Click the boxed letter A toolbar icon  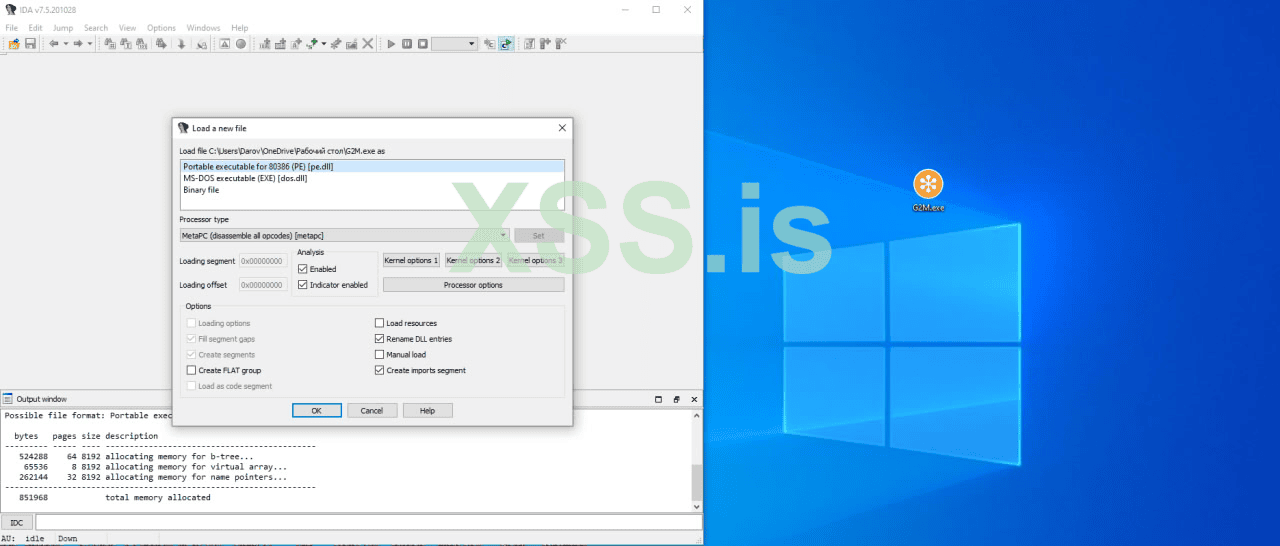[x=224, y=44]
